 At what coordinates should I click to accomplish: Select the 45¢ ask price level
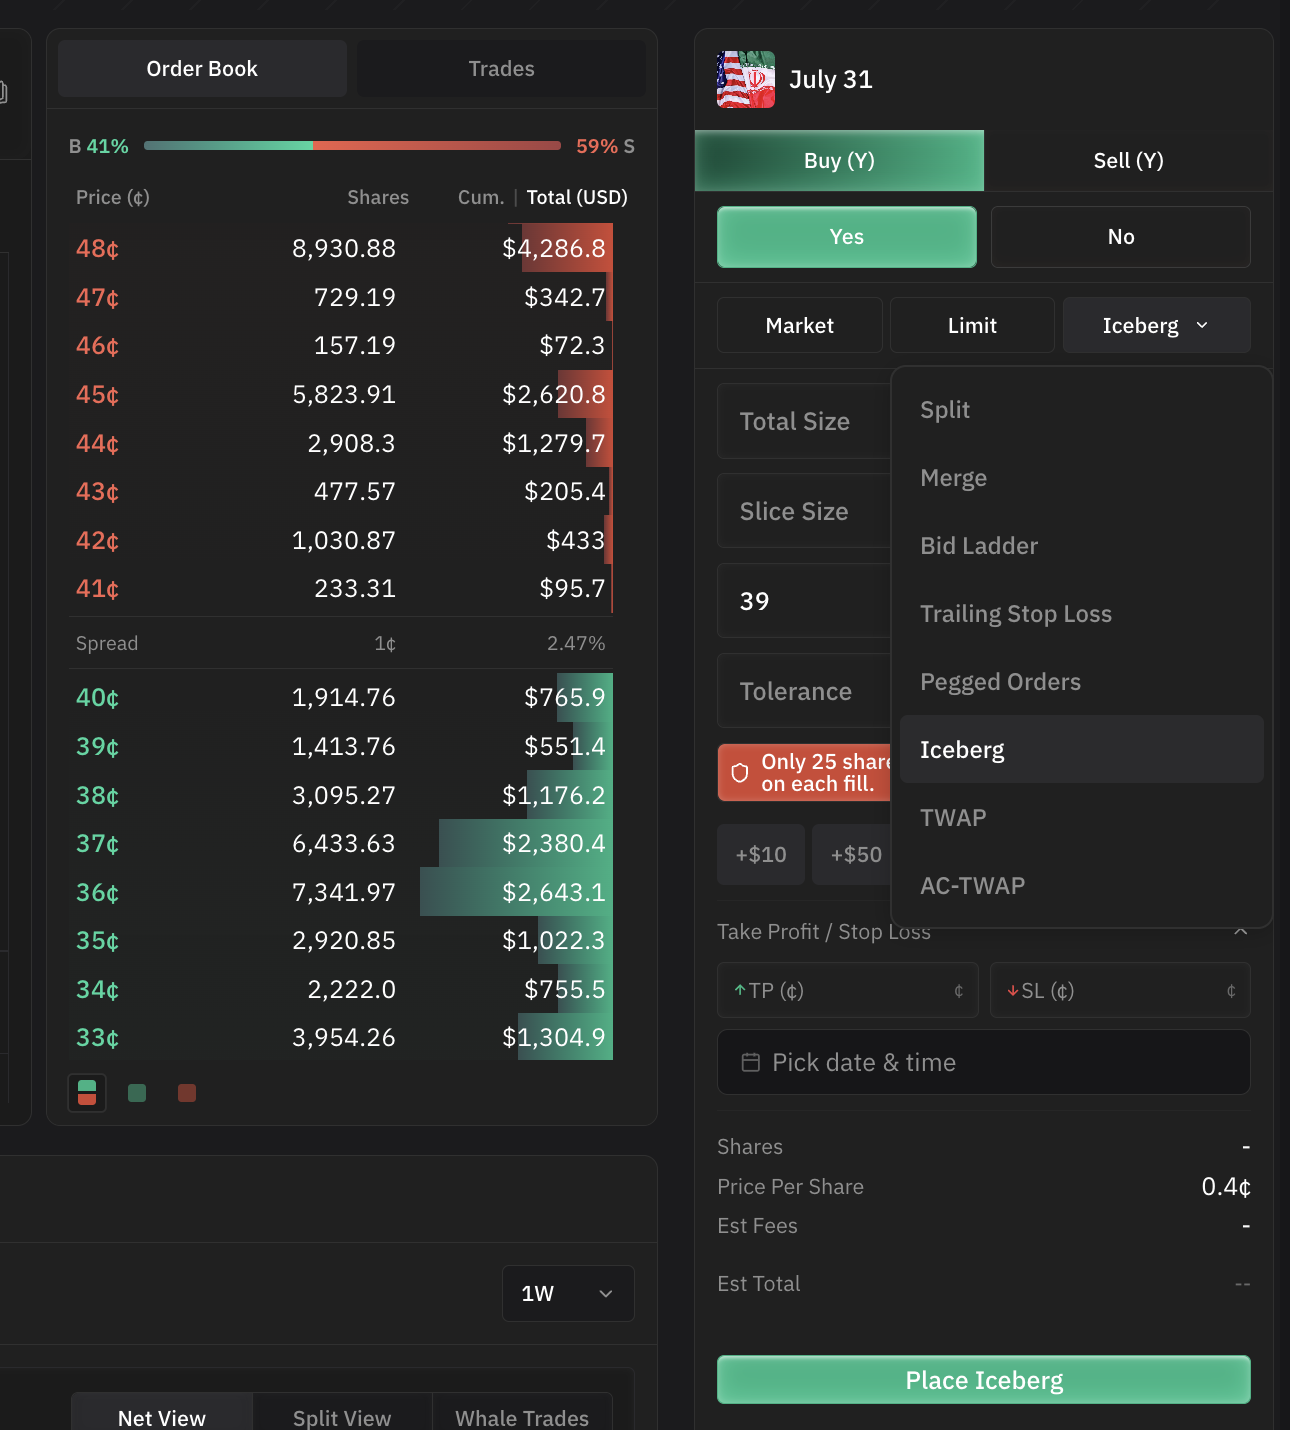tap(340, 394)
